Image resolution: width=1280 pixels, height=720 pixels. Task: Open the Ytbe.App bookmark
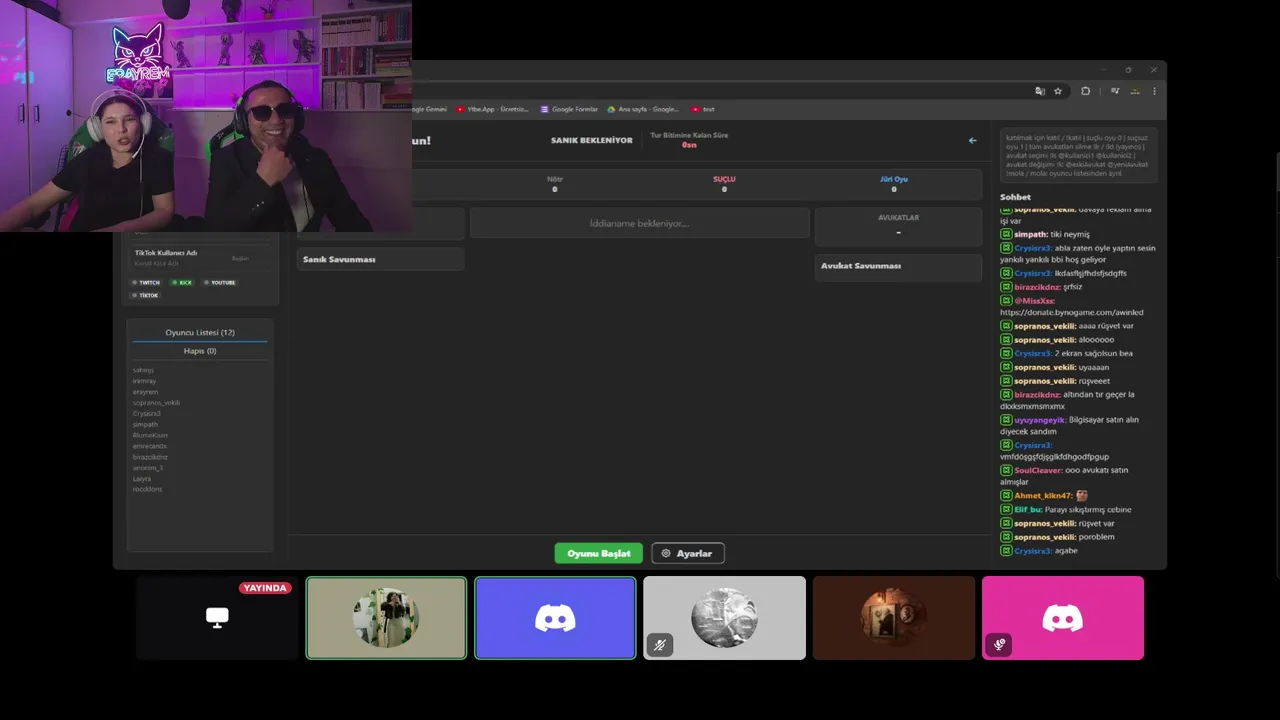(x=492, y=109)
